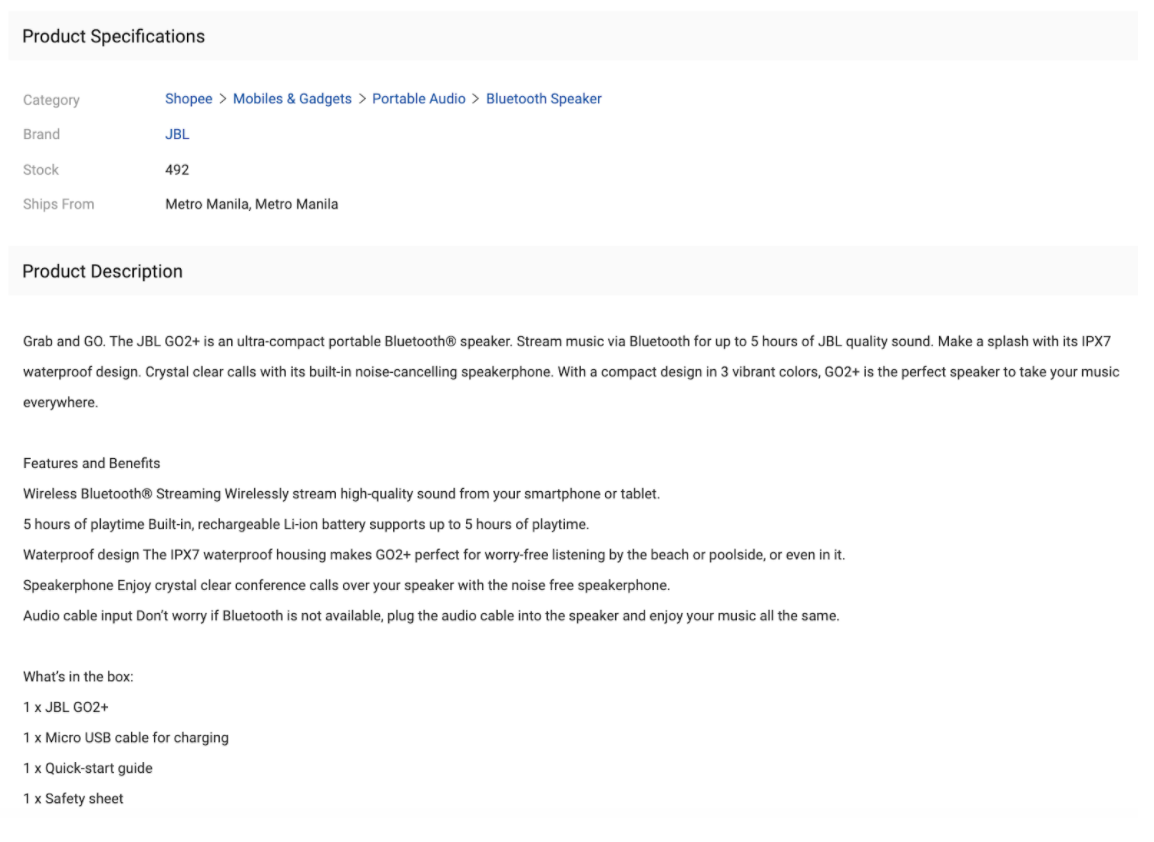The image size is (1154, 842).
Task: Click the Product Description heading
Action: tap(102, 272)
